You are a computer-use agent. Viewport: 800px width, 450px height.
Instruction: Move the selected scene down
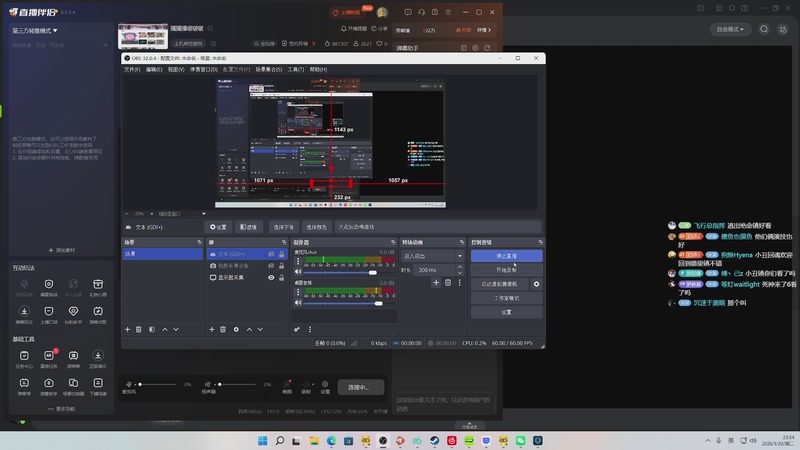176,330
